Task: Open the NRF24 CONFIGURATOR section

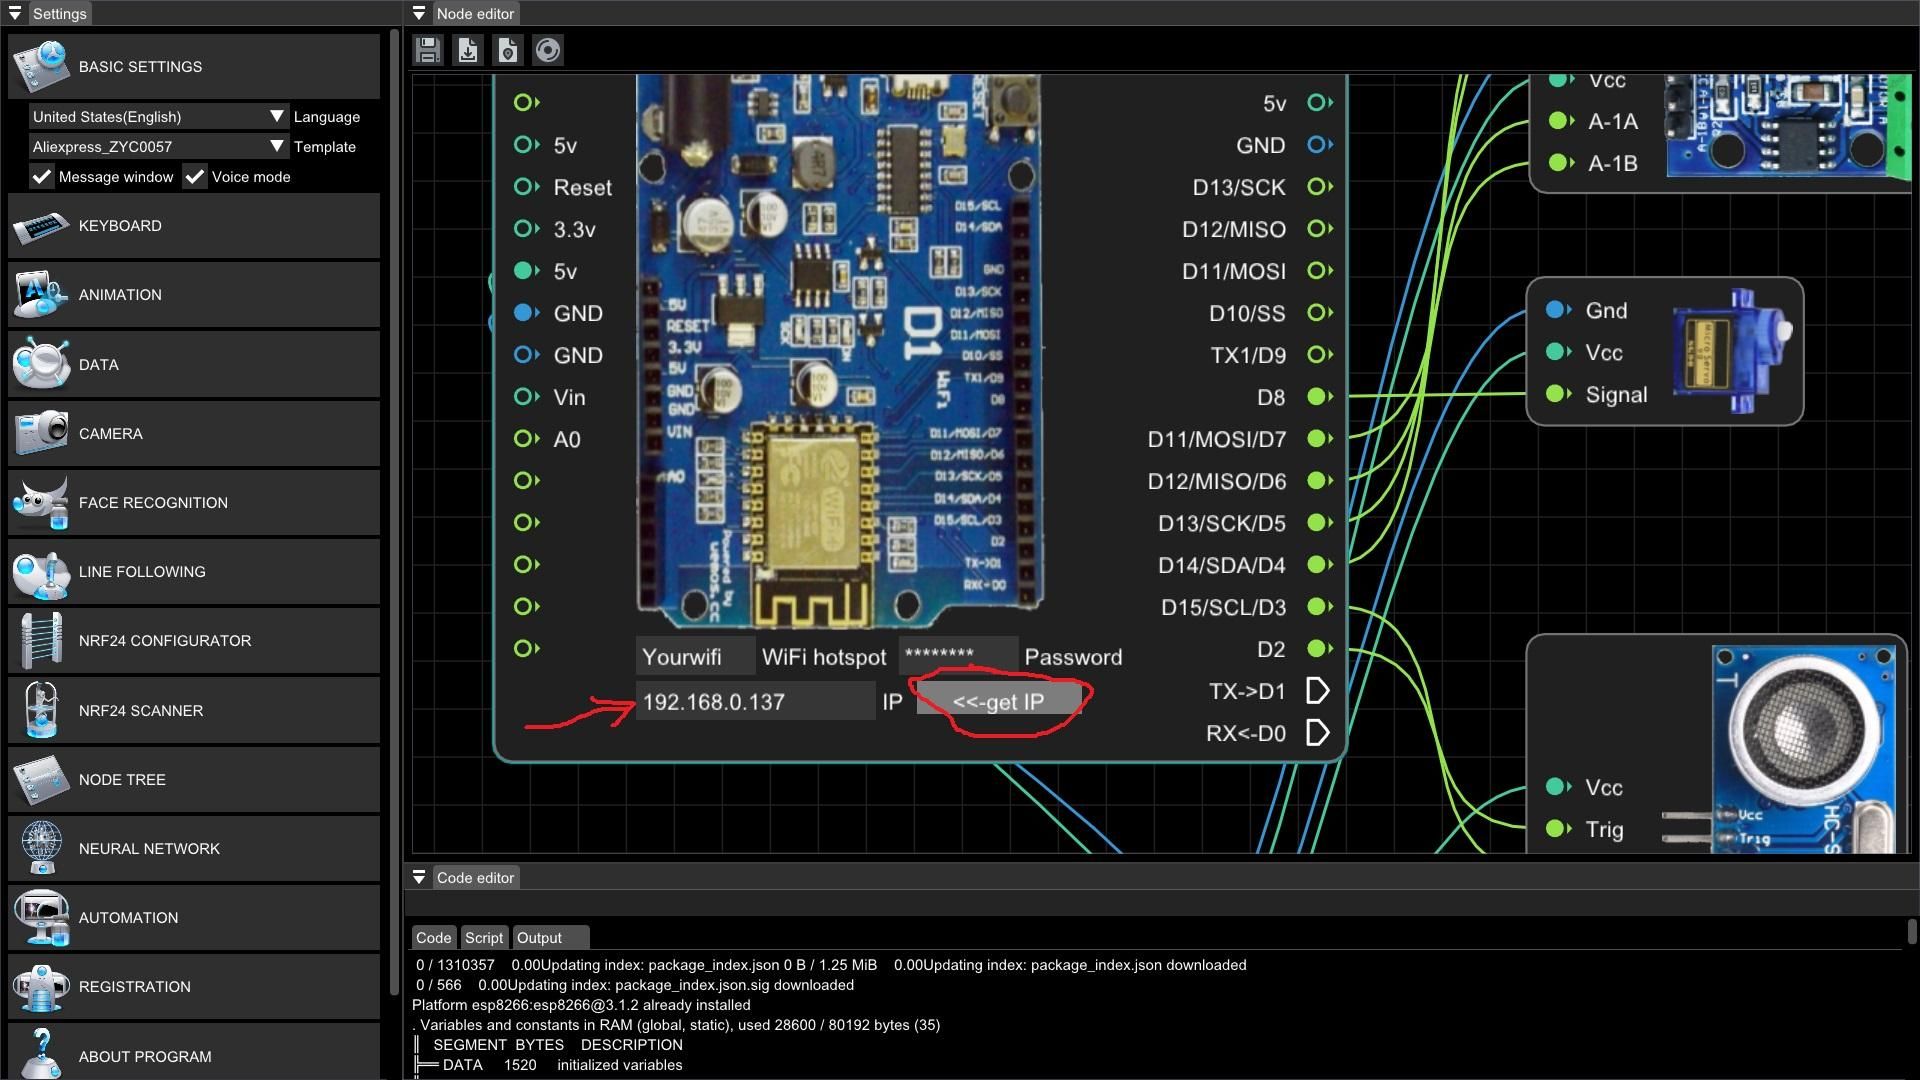Action: point(194,640)
